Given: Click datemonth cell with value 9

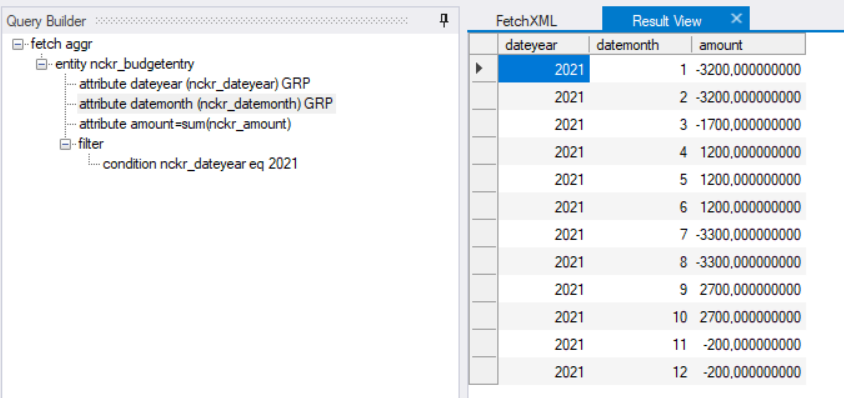Looking at the screenshot, I should 641,289.
